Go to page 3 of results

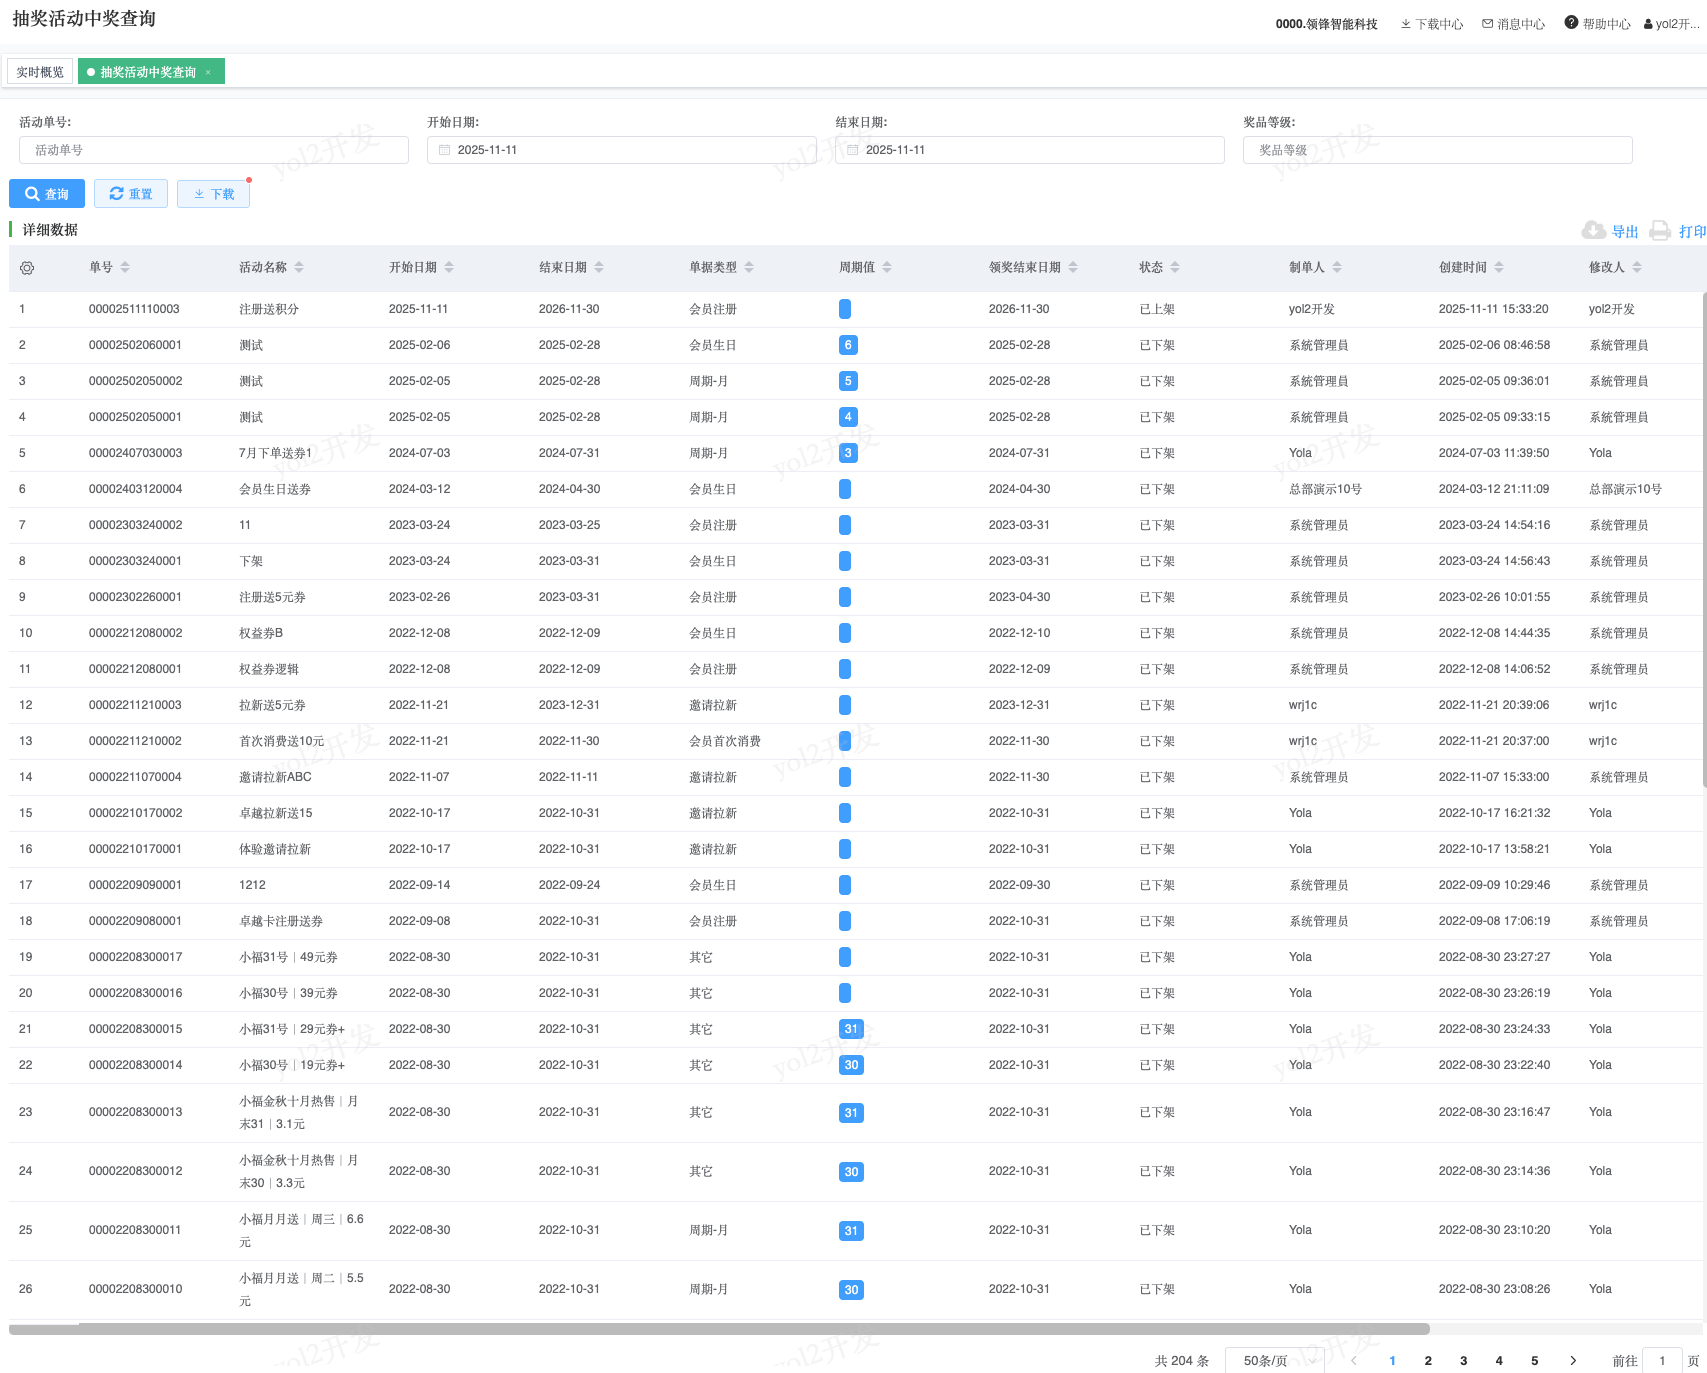[1463, 1360]
